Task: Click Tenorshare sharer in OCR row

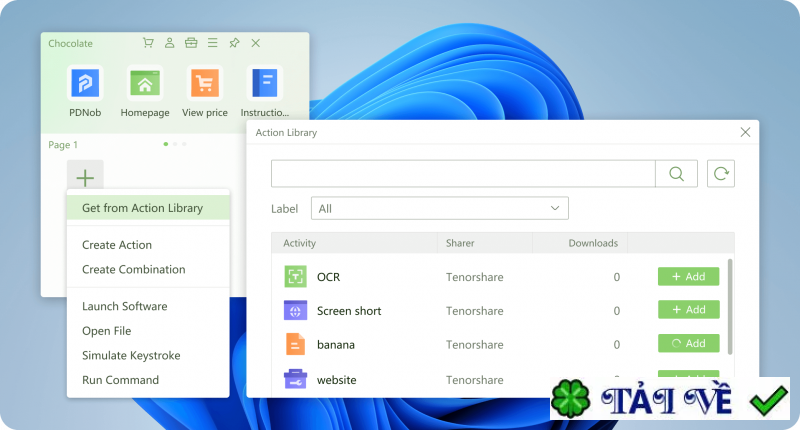Action: 474,277
